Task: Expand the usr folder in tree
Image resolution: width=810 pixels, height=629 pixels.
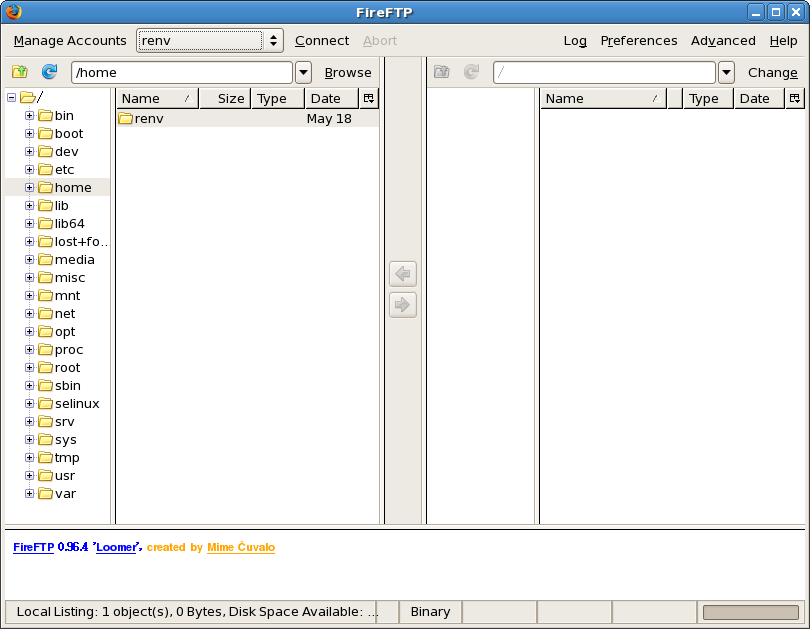Action: 29,476
